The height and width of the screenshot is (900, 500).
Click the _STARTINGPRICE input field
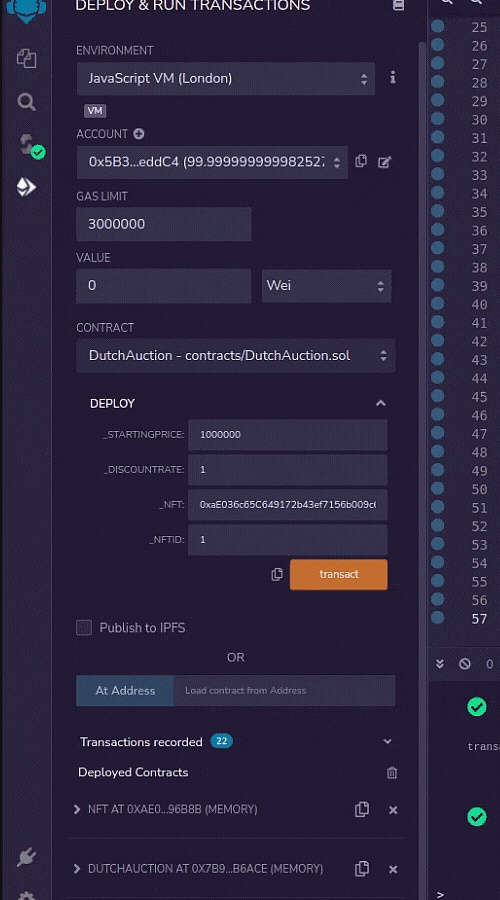coord(288,435)
